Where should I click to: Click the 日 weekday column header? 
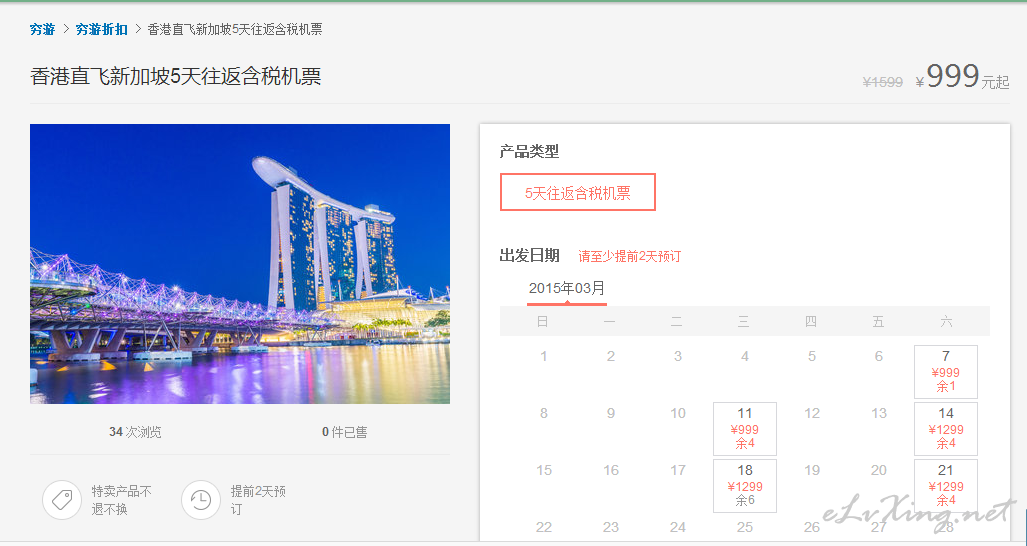click(542, 321)
